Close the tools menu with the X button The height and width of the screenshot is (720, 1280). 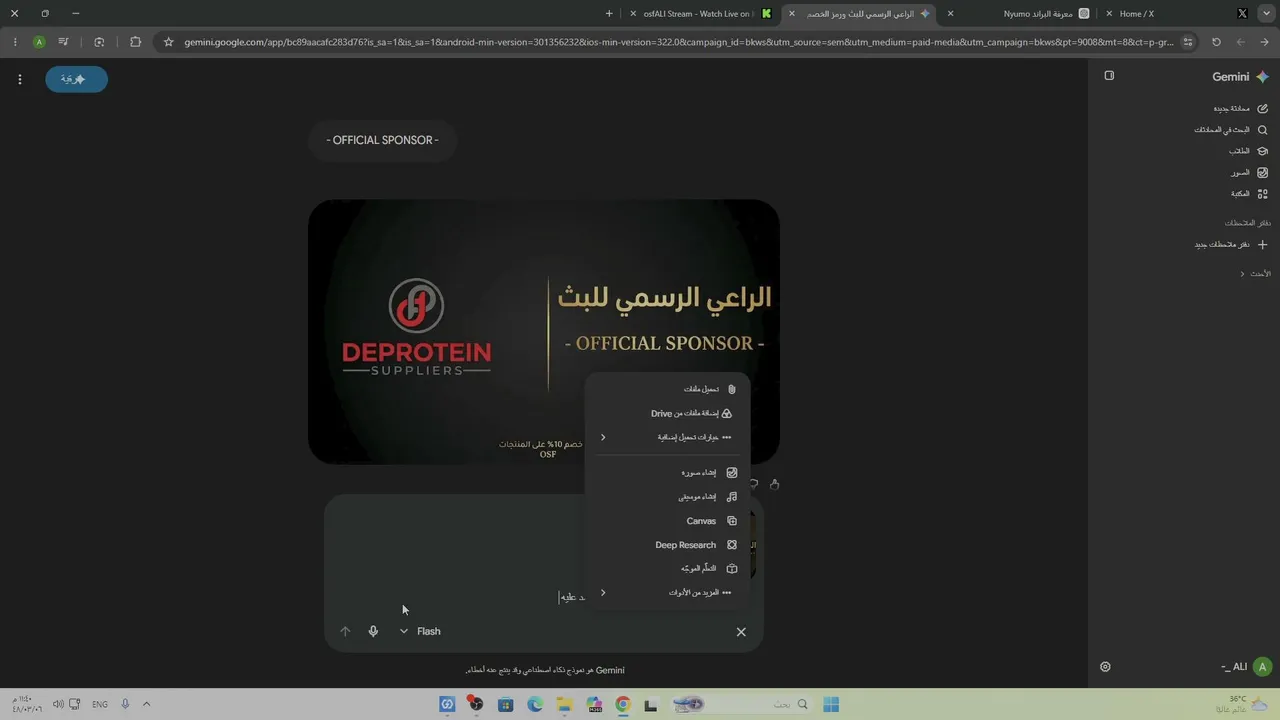click(x=741, y=632)
